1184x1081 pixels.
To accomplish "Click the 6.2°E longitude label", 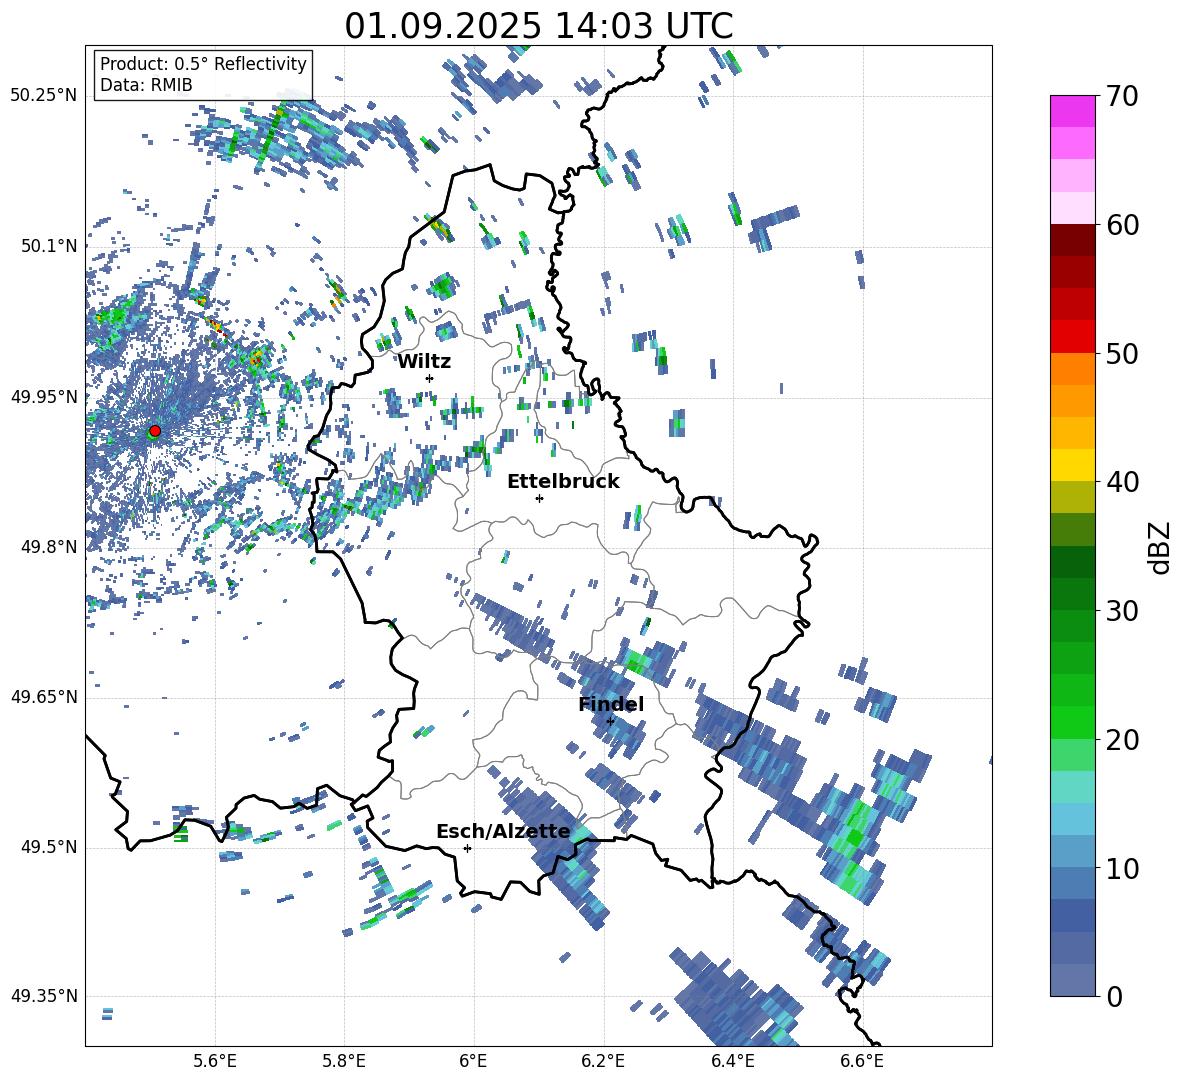I will (x=603, y=1061).
